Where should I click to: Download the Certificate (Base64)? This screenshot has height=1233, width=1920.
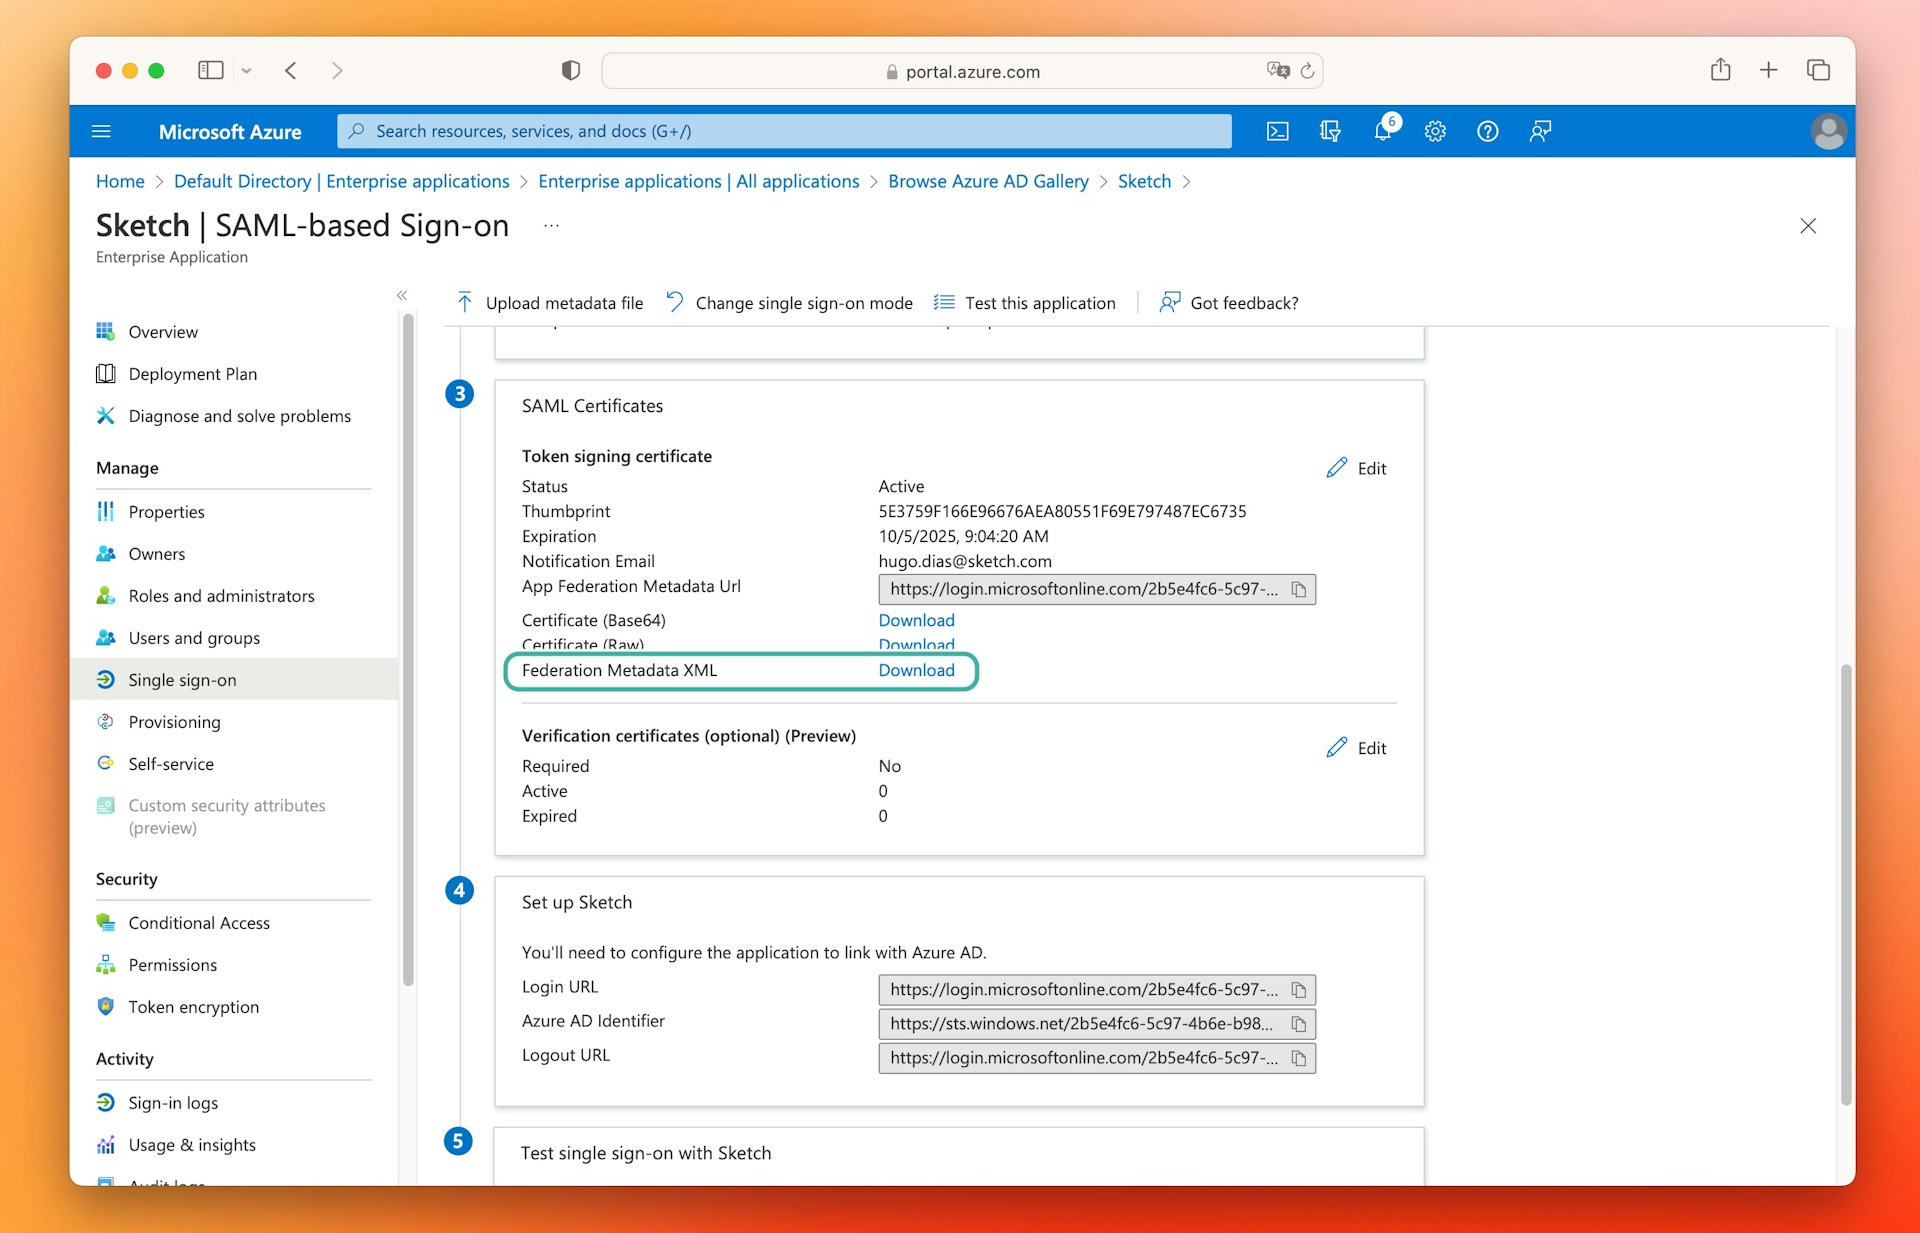[x=916, y=620]
